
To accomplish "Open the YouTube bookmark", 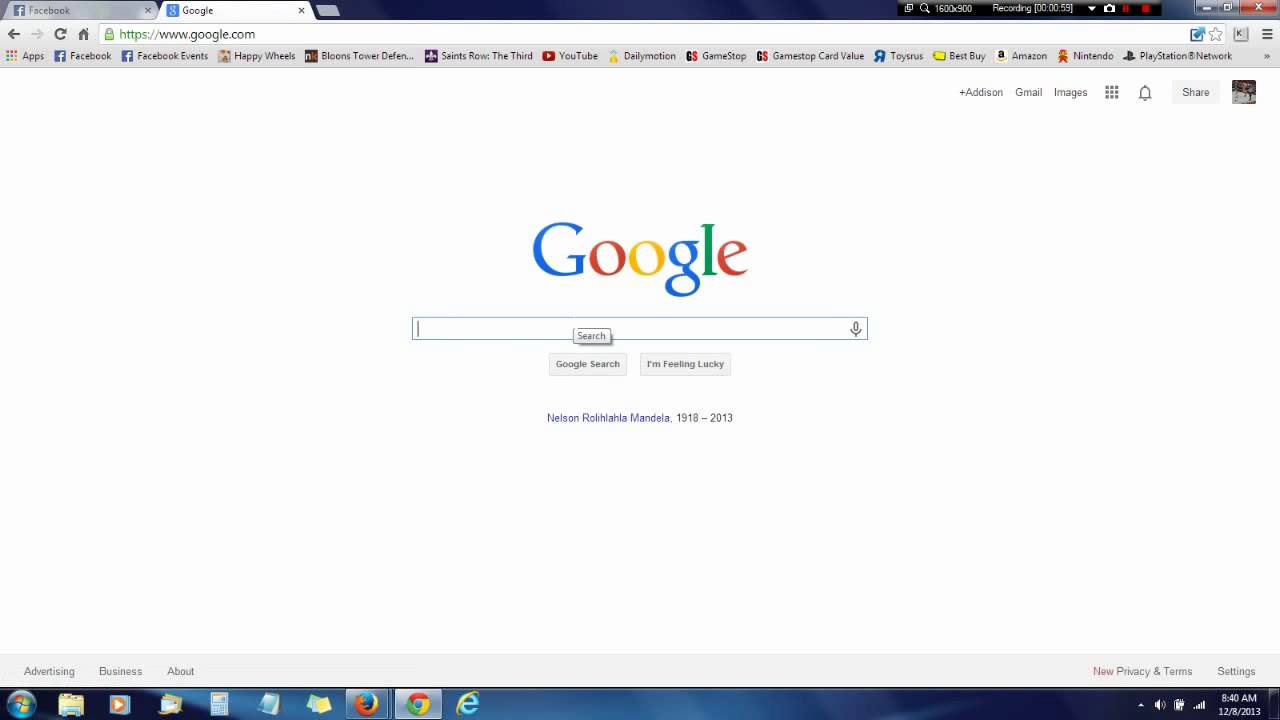I will click(x=570, y=56).
